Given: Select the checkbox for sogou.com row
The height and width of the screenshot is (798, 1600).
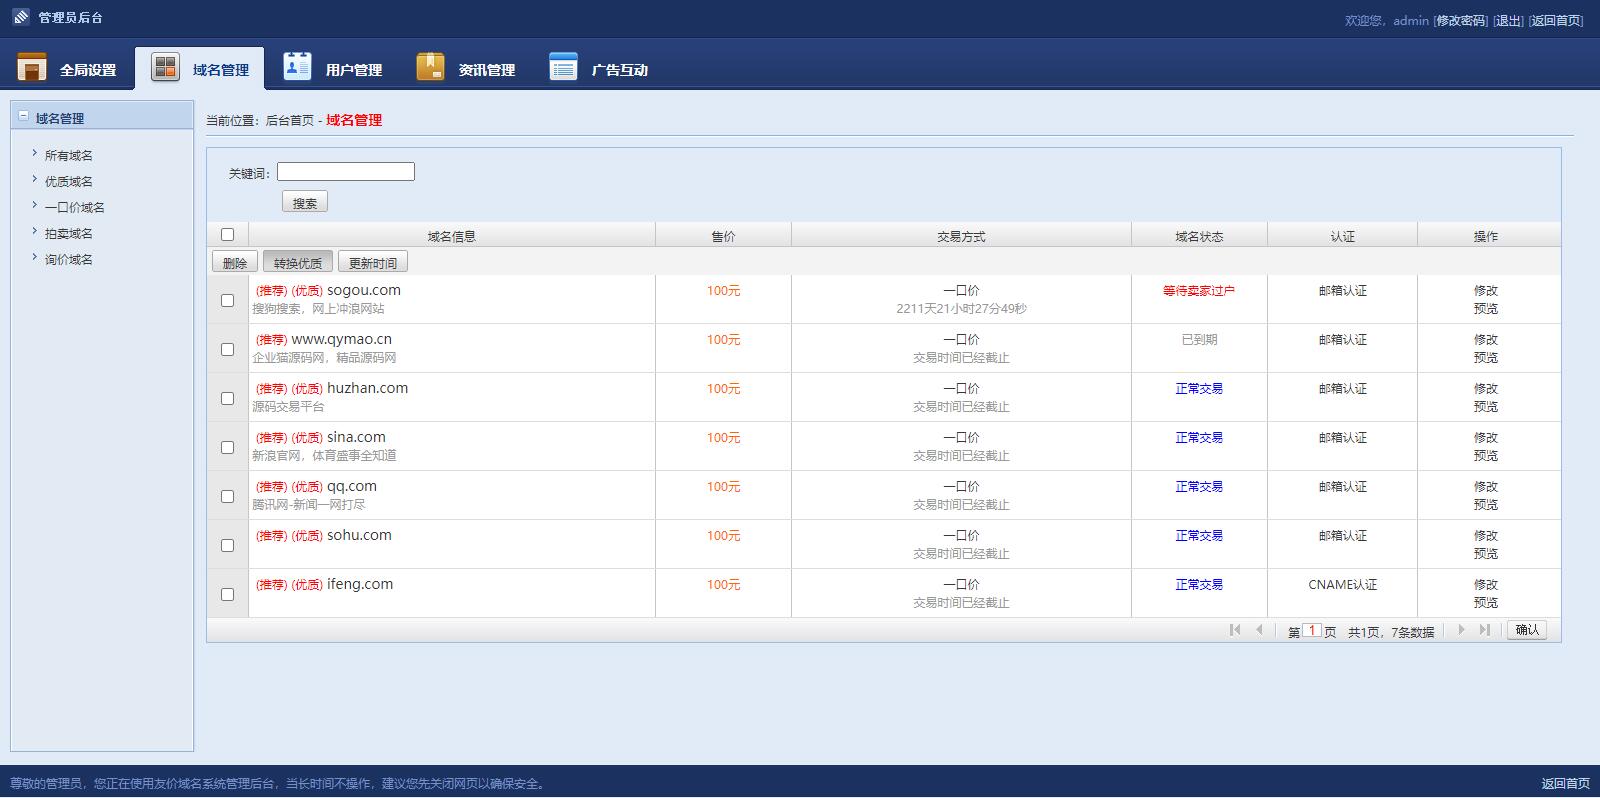Looking at the screenshot, I should click(x=227, y=300).
